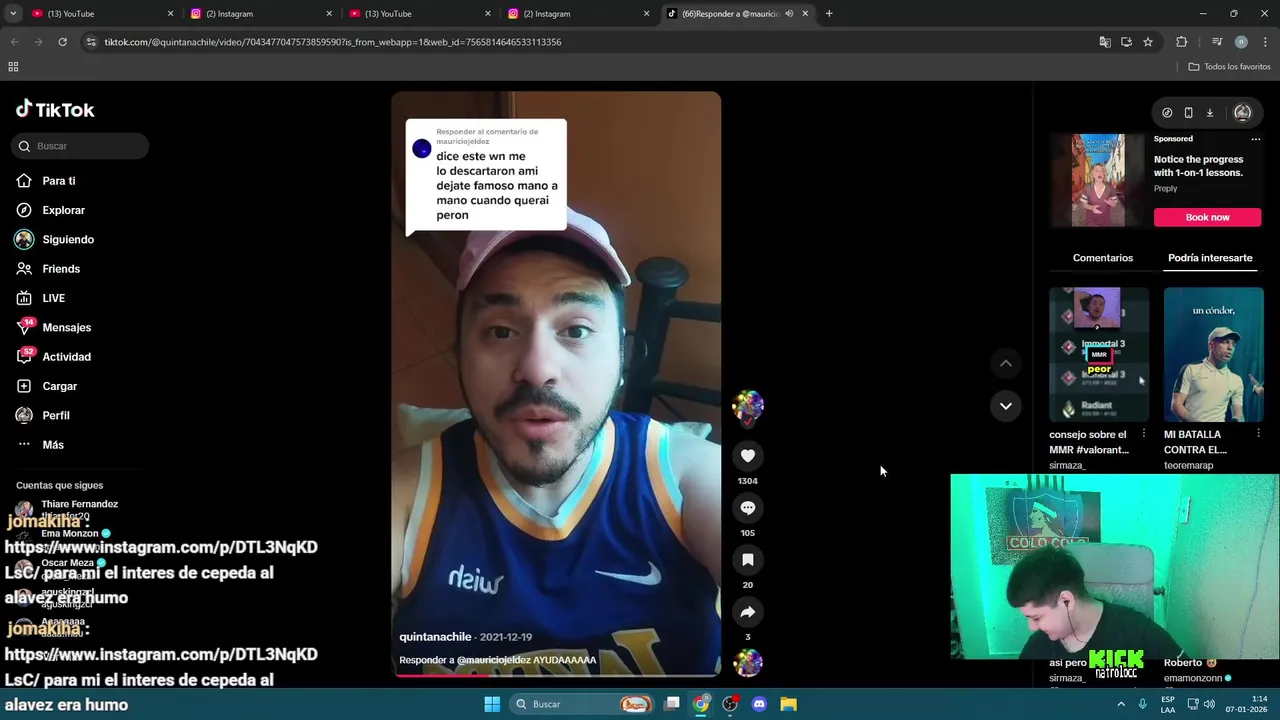Open the Chrome tab search dropdown
The width and height of the screenshot is (1280, 720).
tap(13, 13)
